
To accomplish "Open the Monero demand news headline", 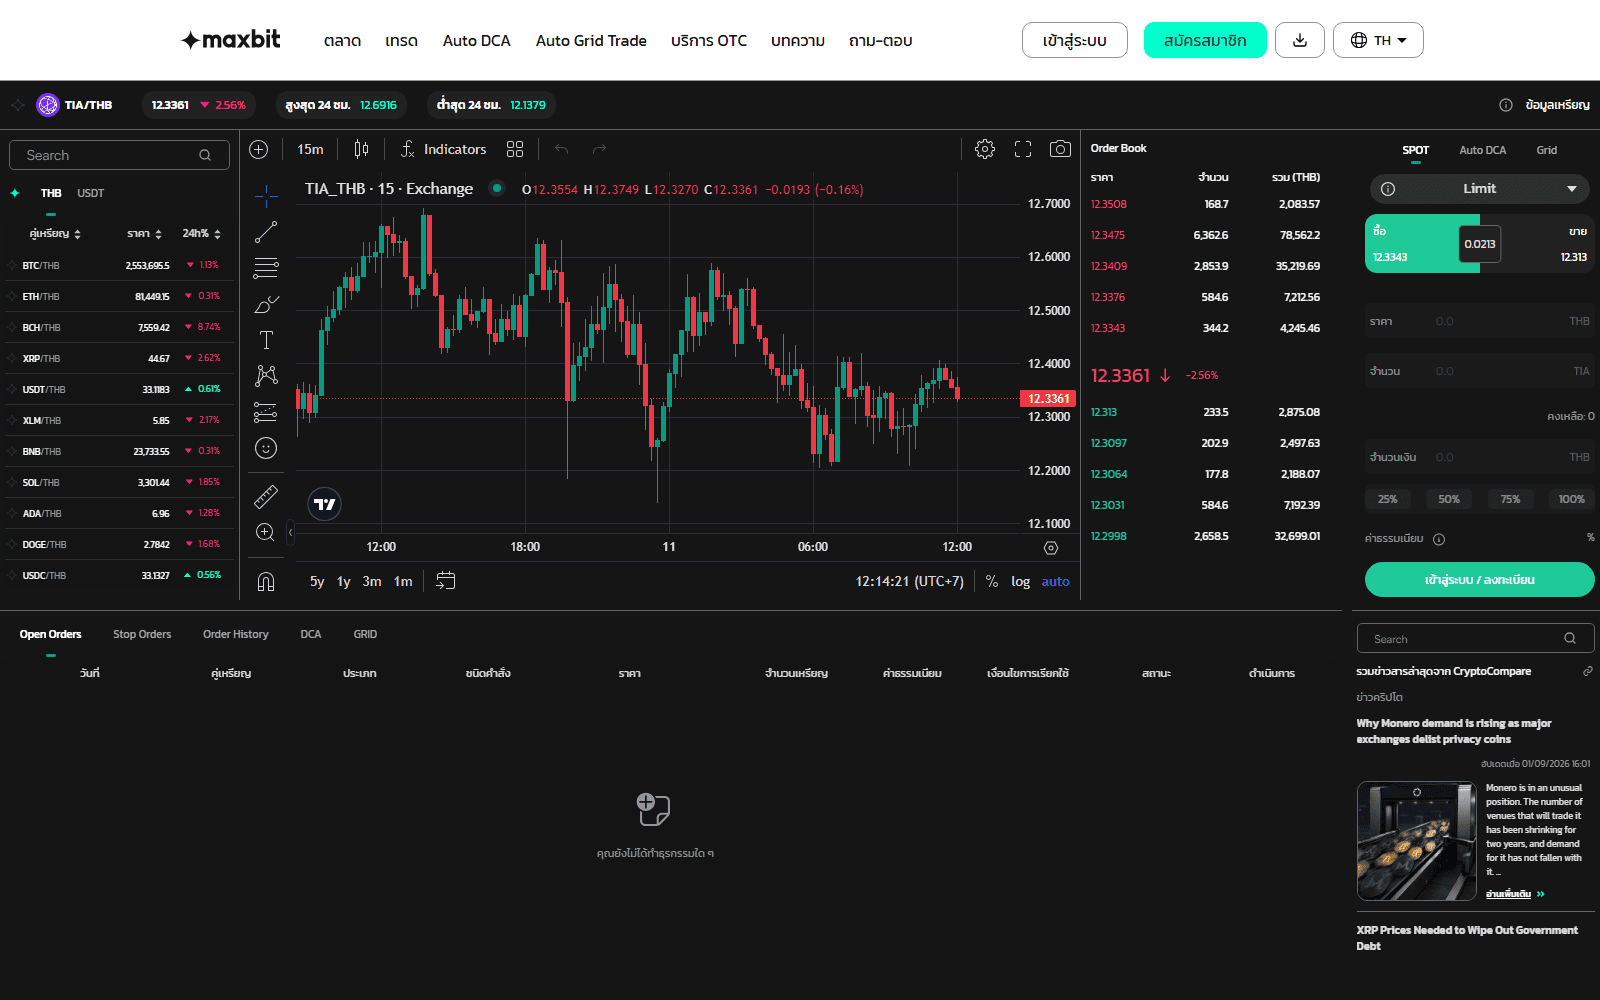I will [x=1454, y=731].
